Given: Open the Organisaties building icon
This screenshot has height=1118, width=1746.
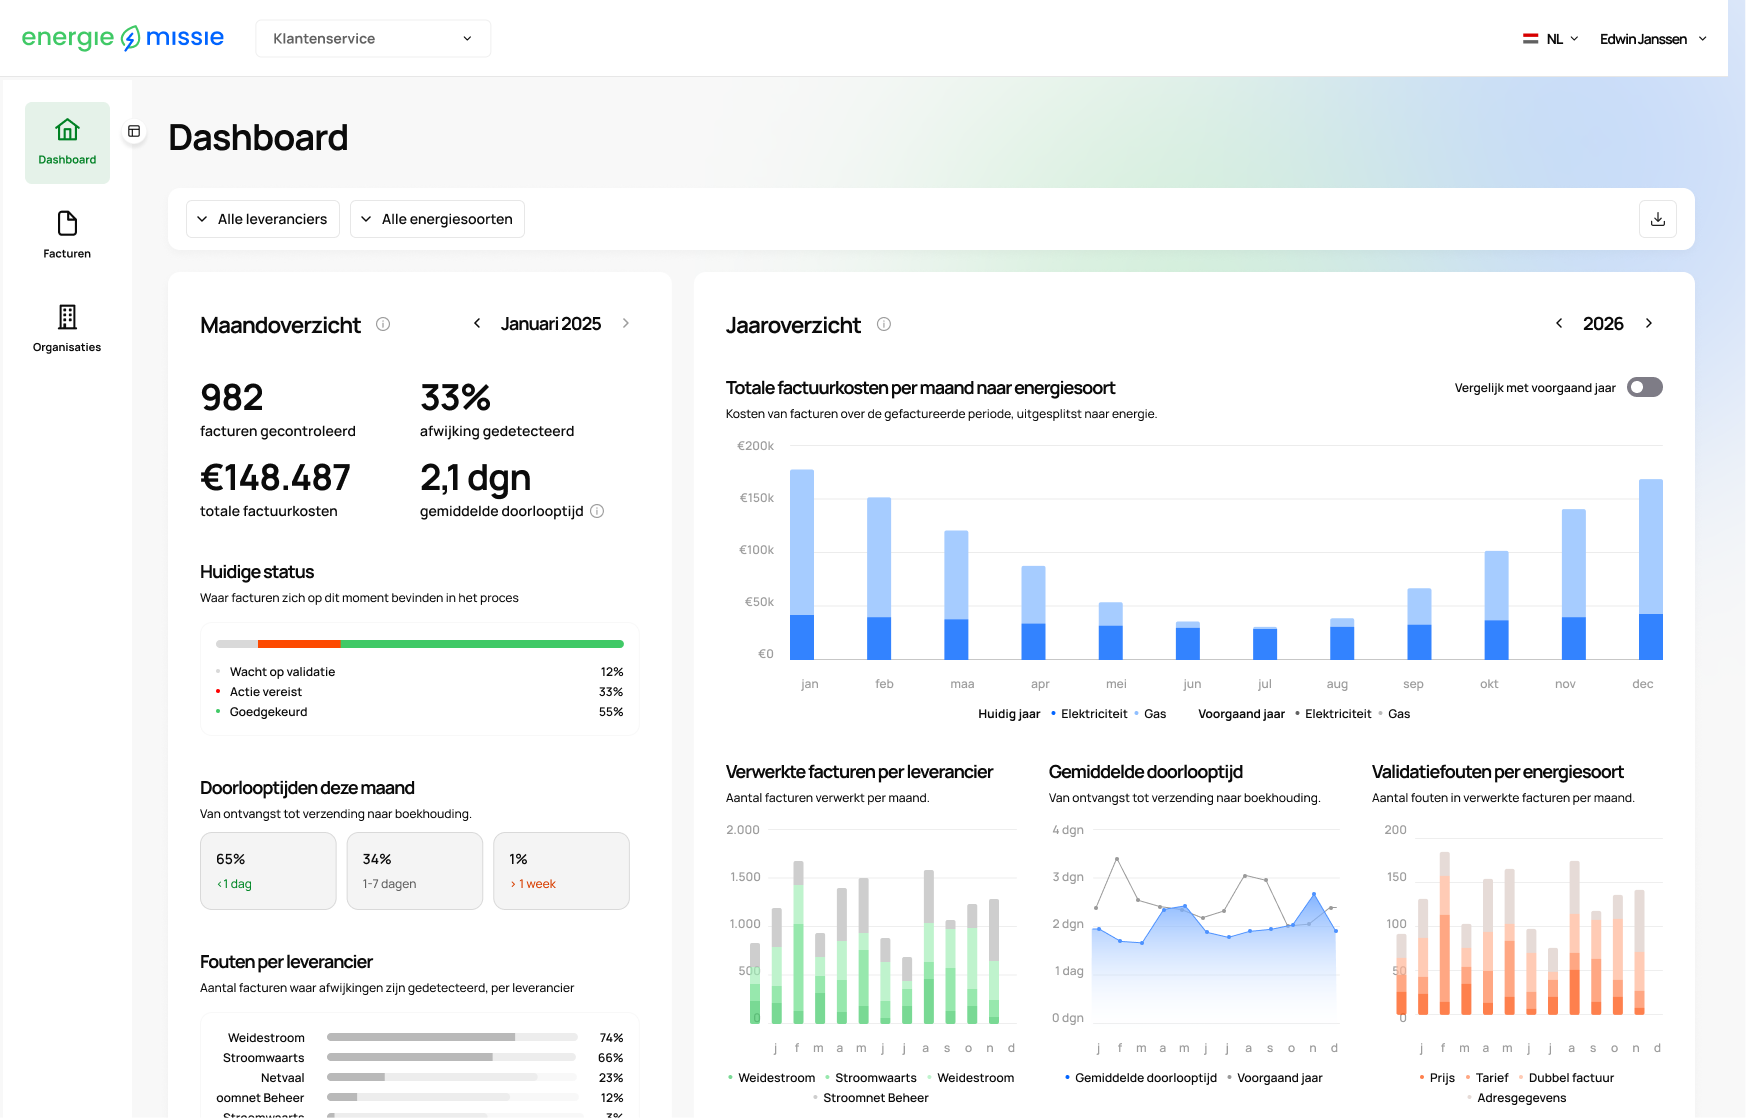Looking at the screenshot, I should click(67, 317).
